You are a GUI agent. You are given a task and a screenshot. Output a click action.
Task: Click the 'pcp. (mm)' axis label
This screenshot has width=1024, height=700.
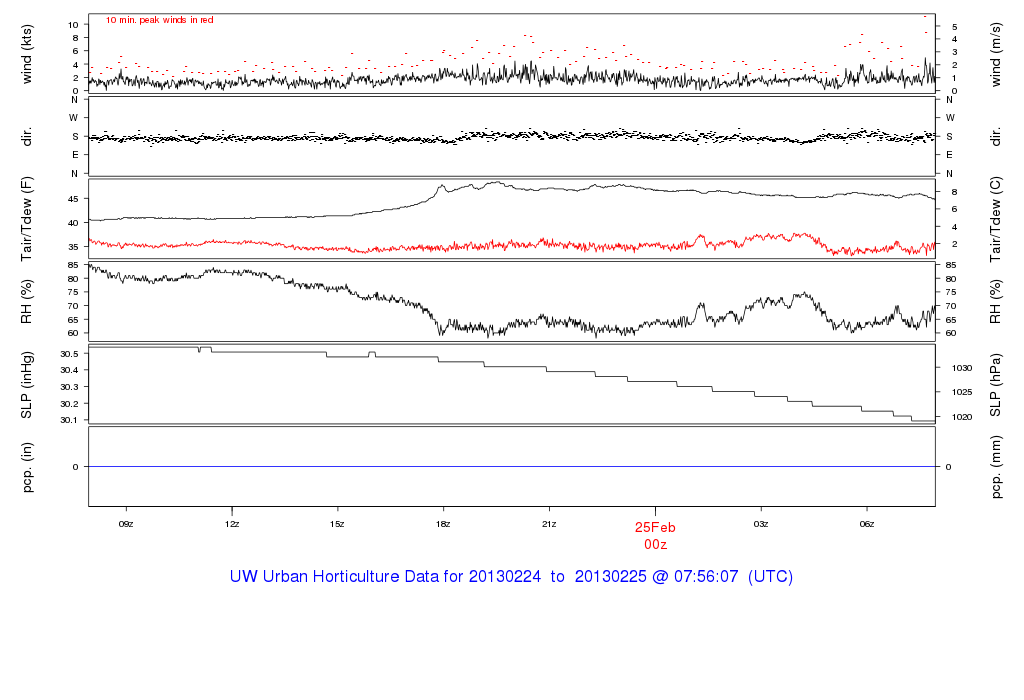point(995,468)
